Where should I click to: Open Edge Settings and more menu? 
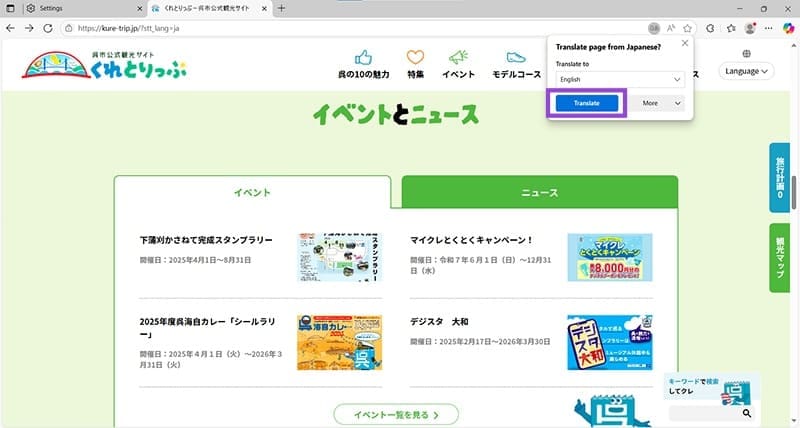767,28
